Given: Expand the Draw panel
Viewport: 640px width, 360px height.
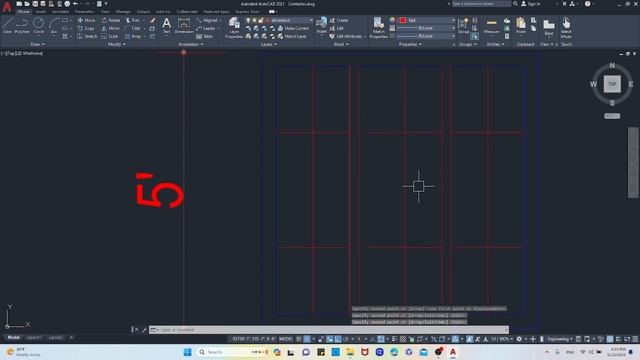Looking at the screenshot, I should [x=38, y=44].
